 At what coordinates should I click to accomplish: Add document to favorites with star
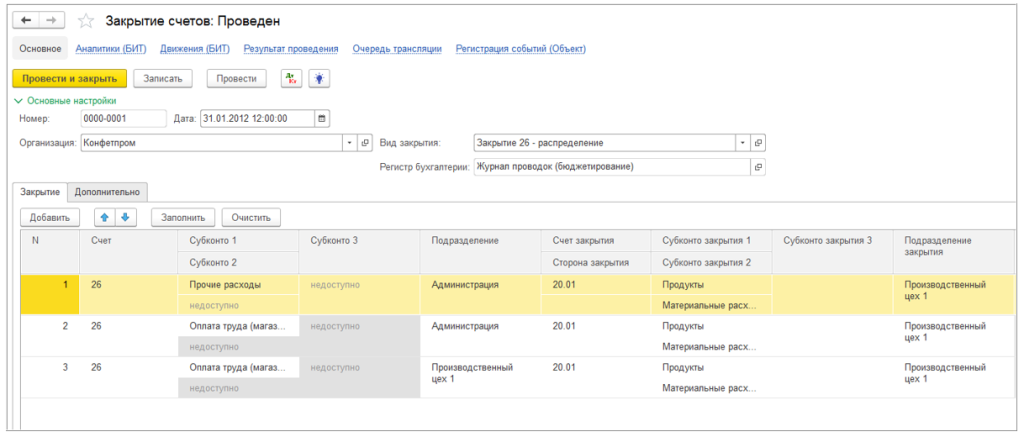pyautogui.click(x=86, y=22)
